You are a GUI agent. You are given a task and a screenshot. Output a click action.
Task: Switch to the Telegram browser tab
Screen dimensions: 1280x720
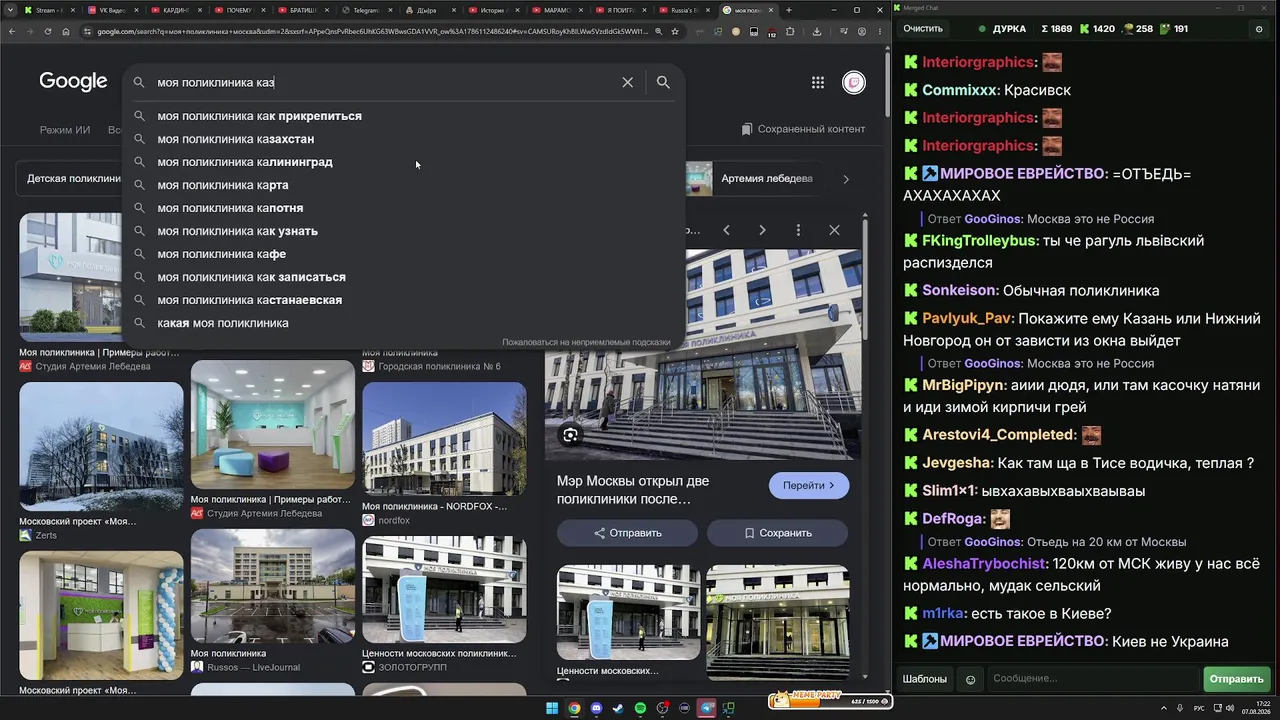coord(365,10)
